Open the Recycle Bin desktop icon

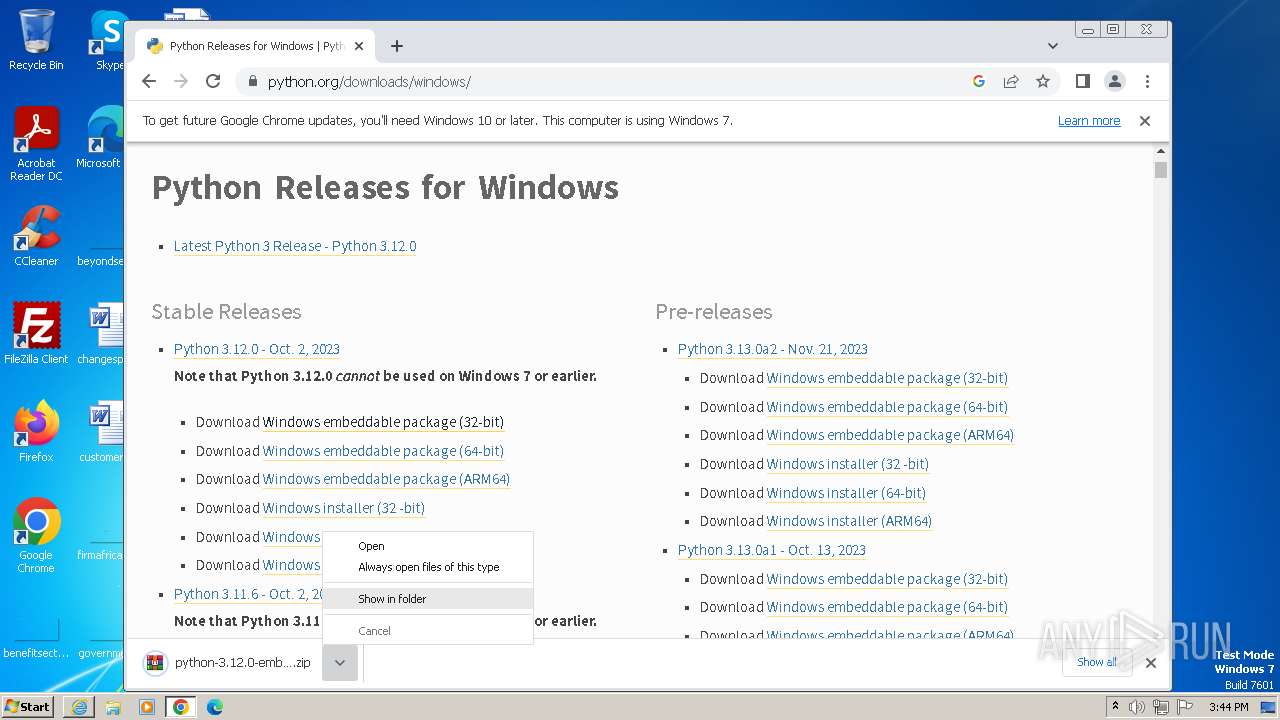pyautogui.click(x=36, y=40)
